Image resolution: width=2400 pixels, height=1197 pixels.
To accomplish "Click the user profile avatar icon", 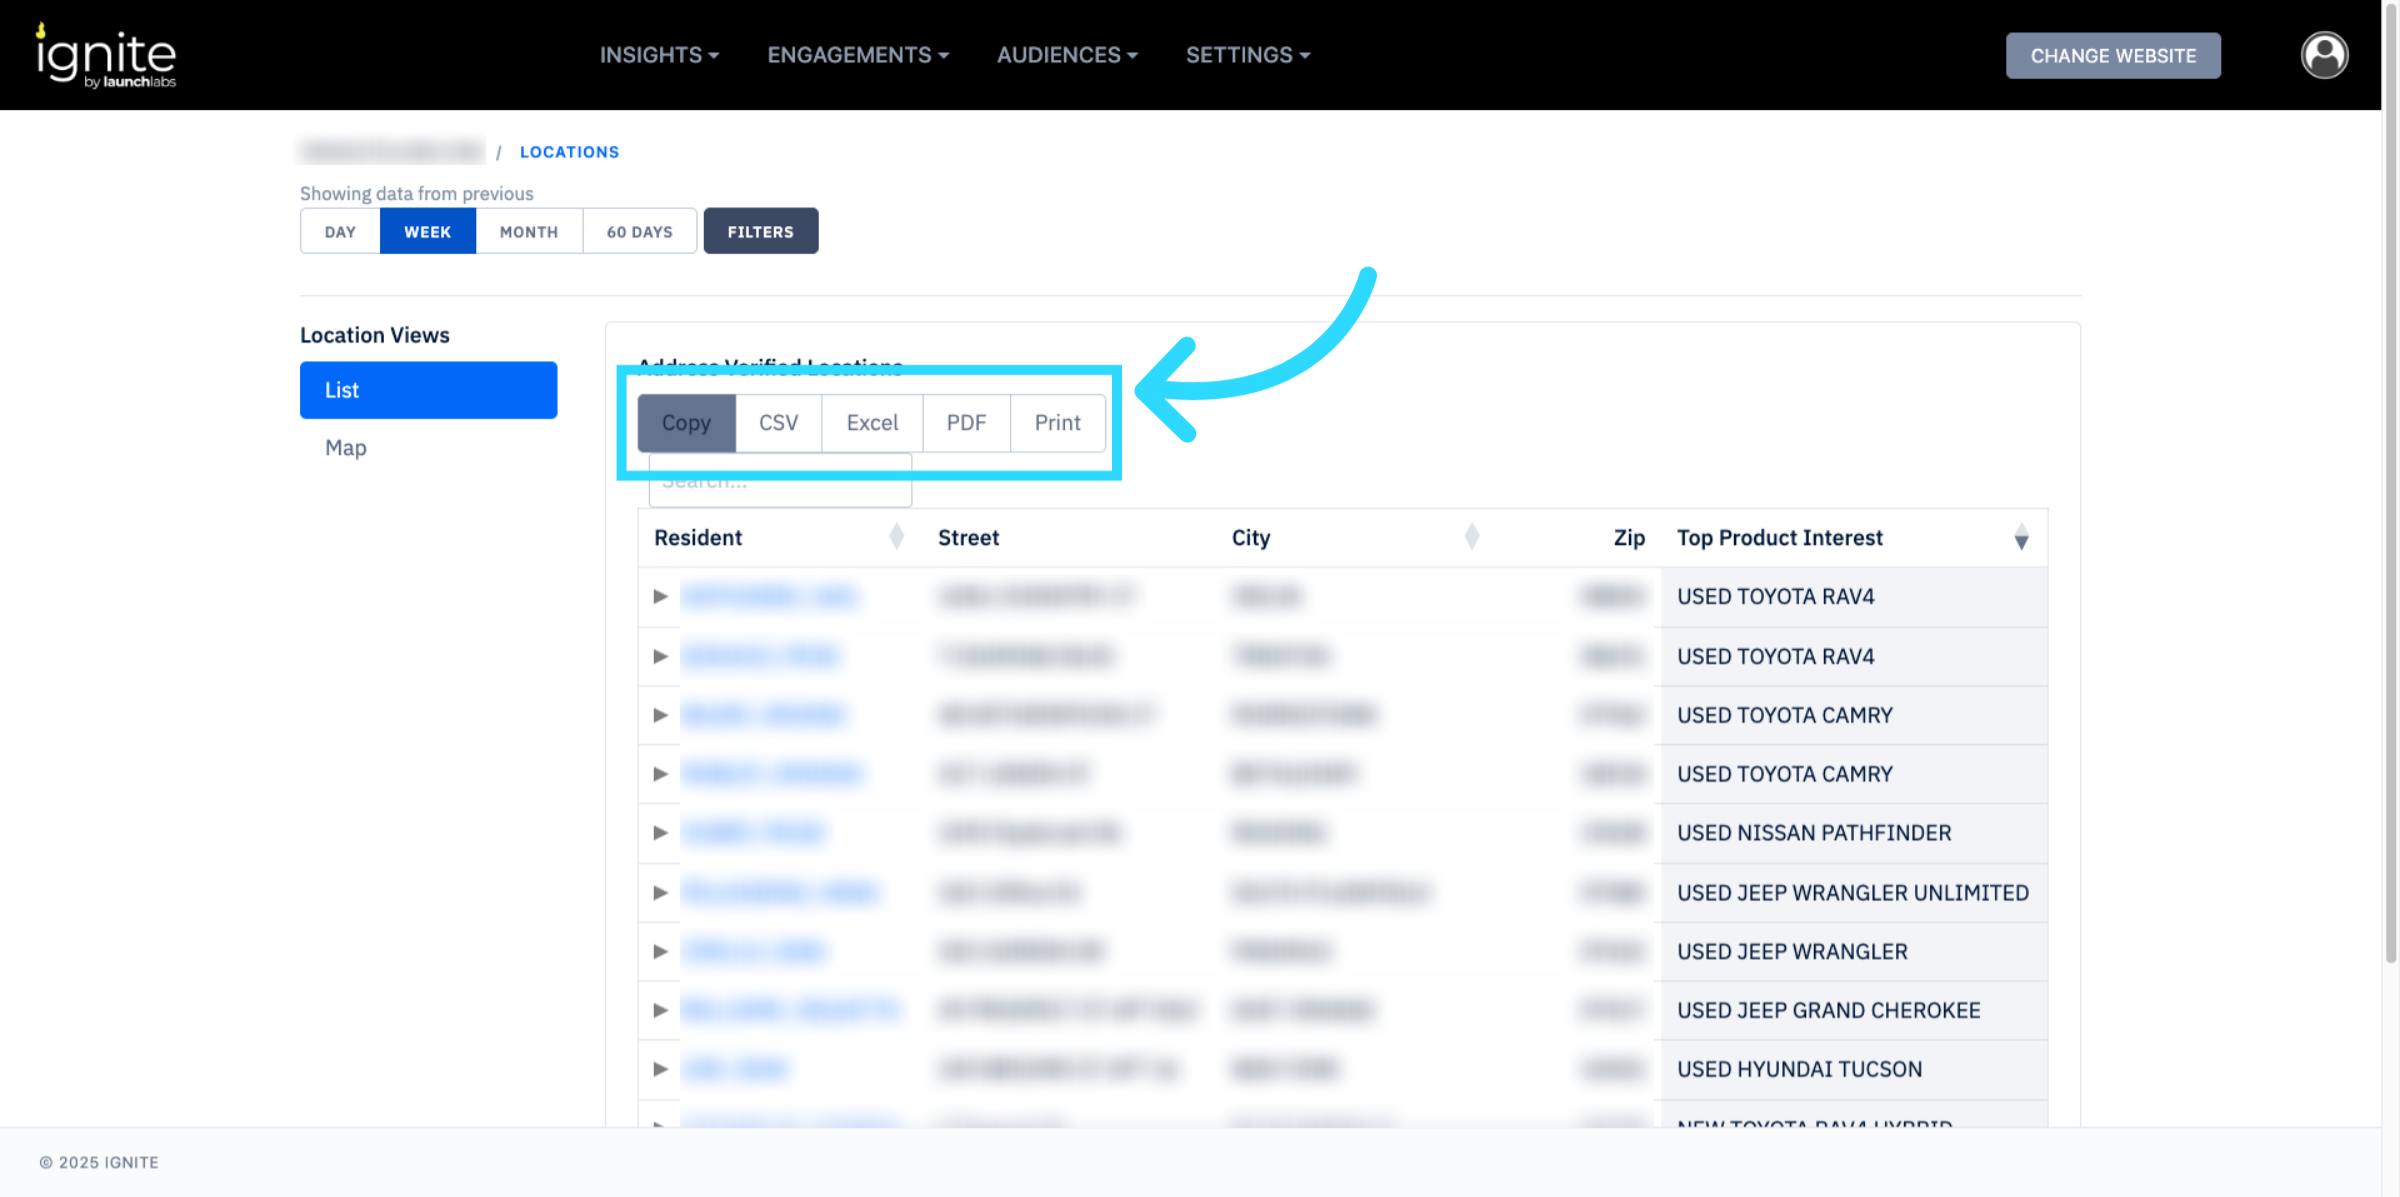I will pos(2324,55).
